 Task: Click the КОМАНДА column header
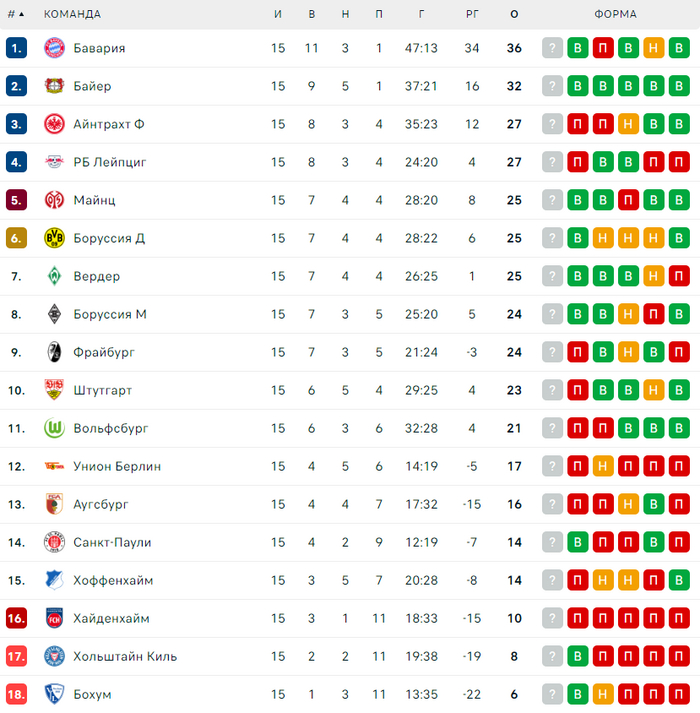tap(72, 14)
